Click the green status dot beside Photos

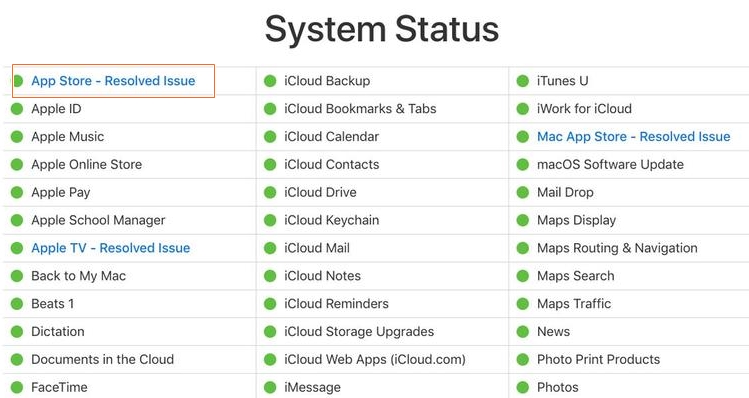point(523,387)
